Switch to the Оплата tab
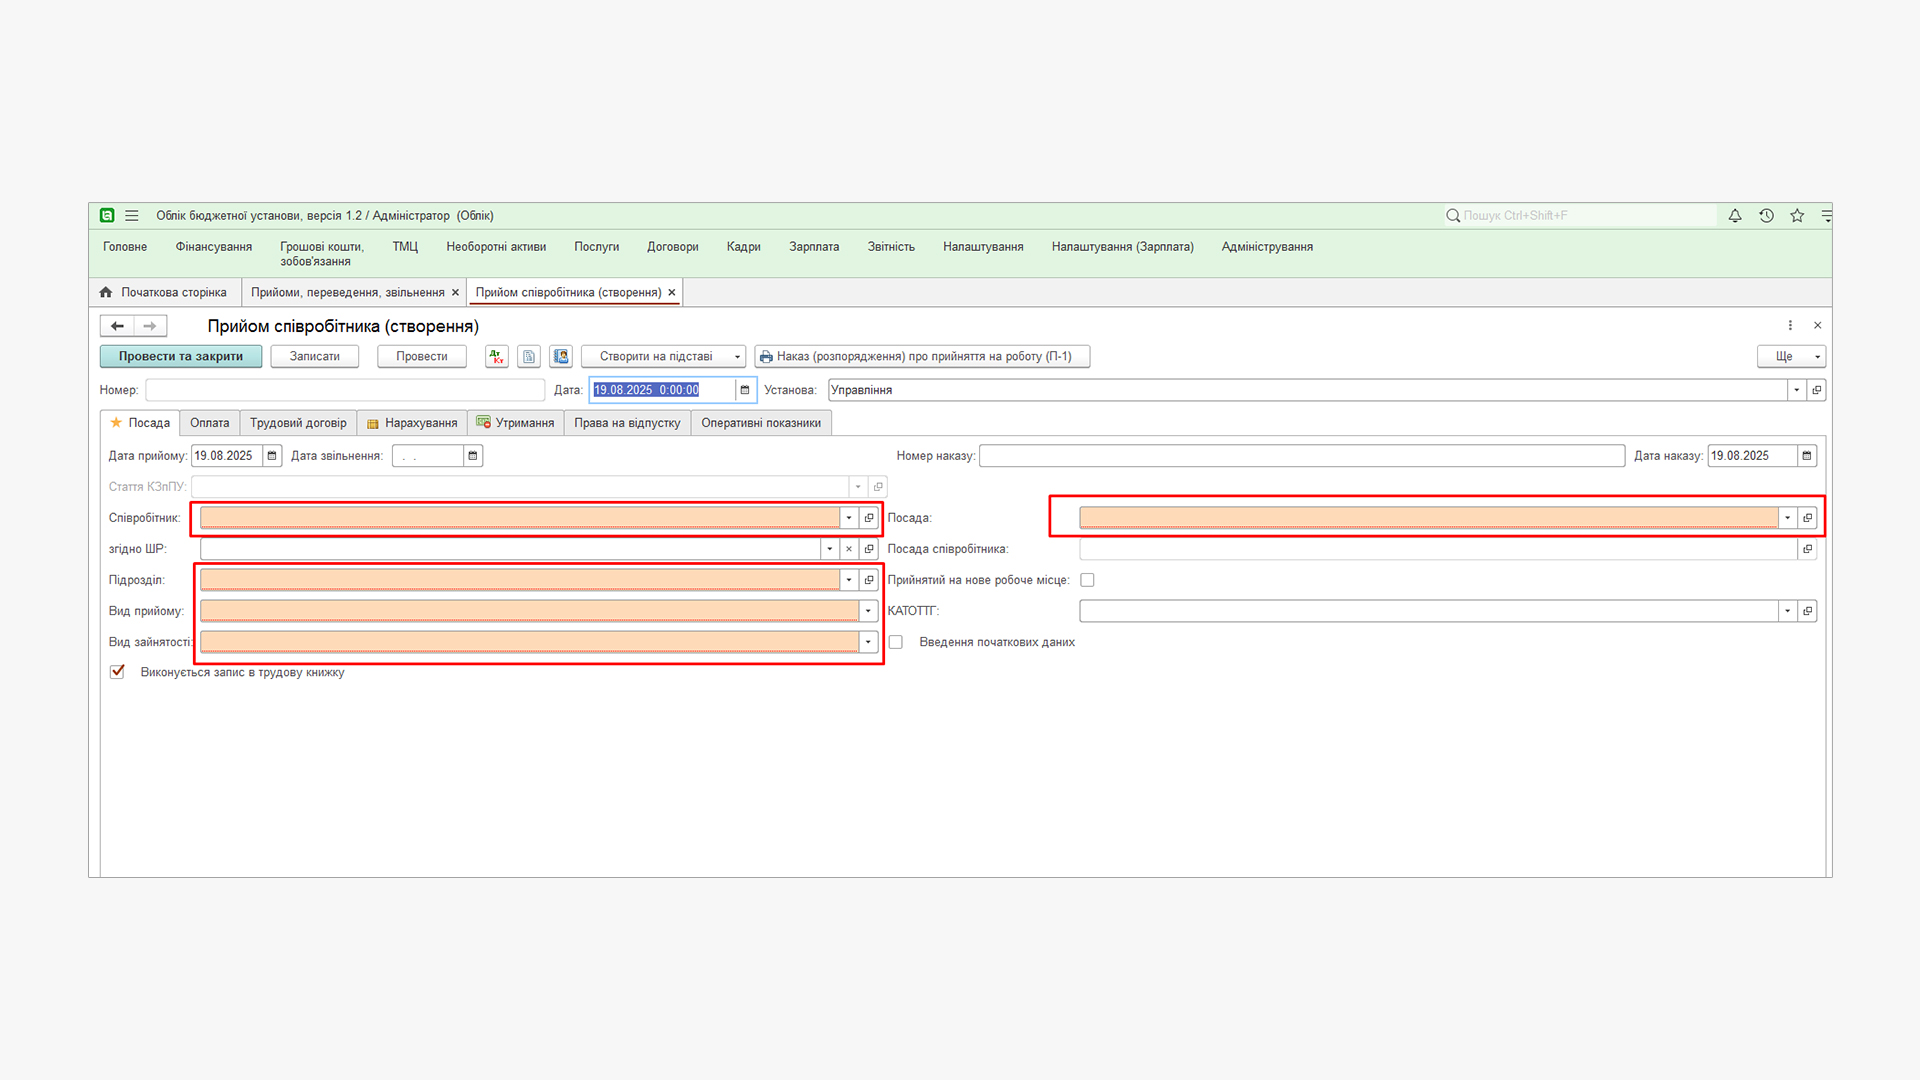 click(209, 423)
